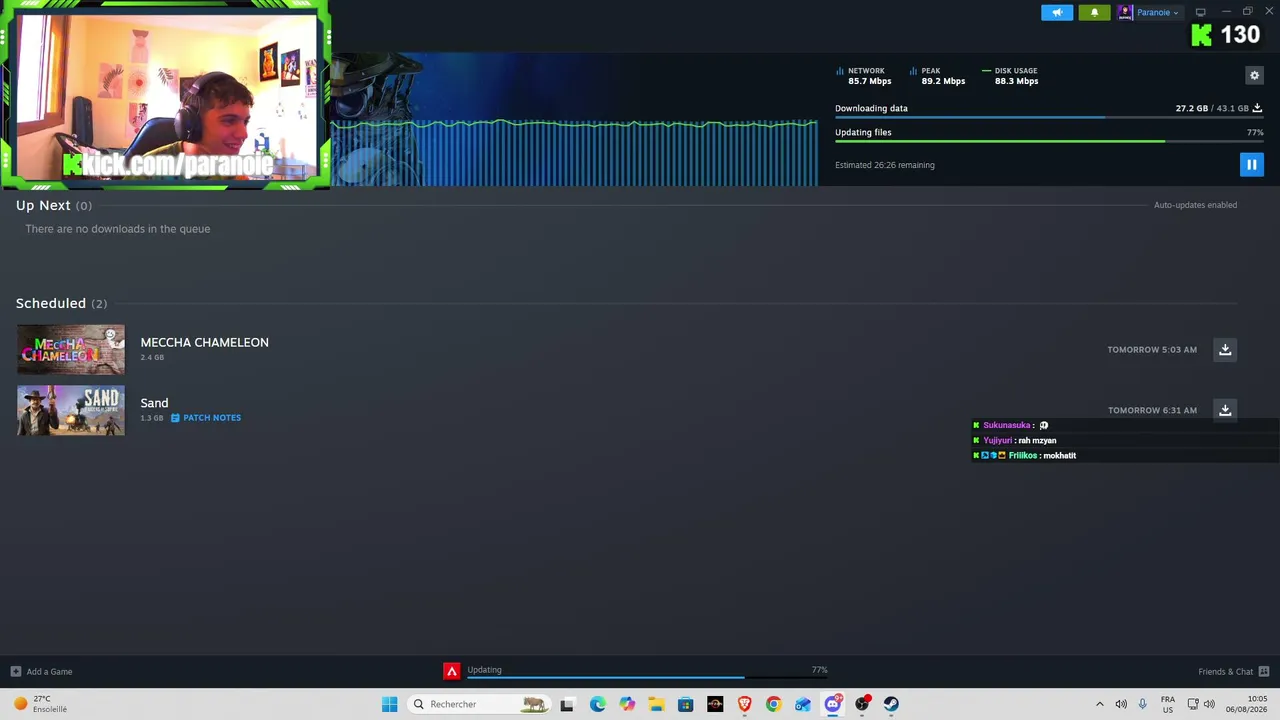Open Steam announcements megaphone button
Screen dimensions: 1280x720
coord(1057,13)
